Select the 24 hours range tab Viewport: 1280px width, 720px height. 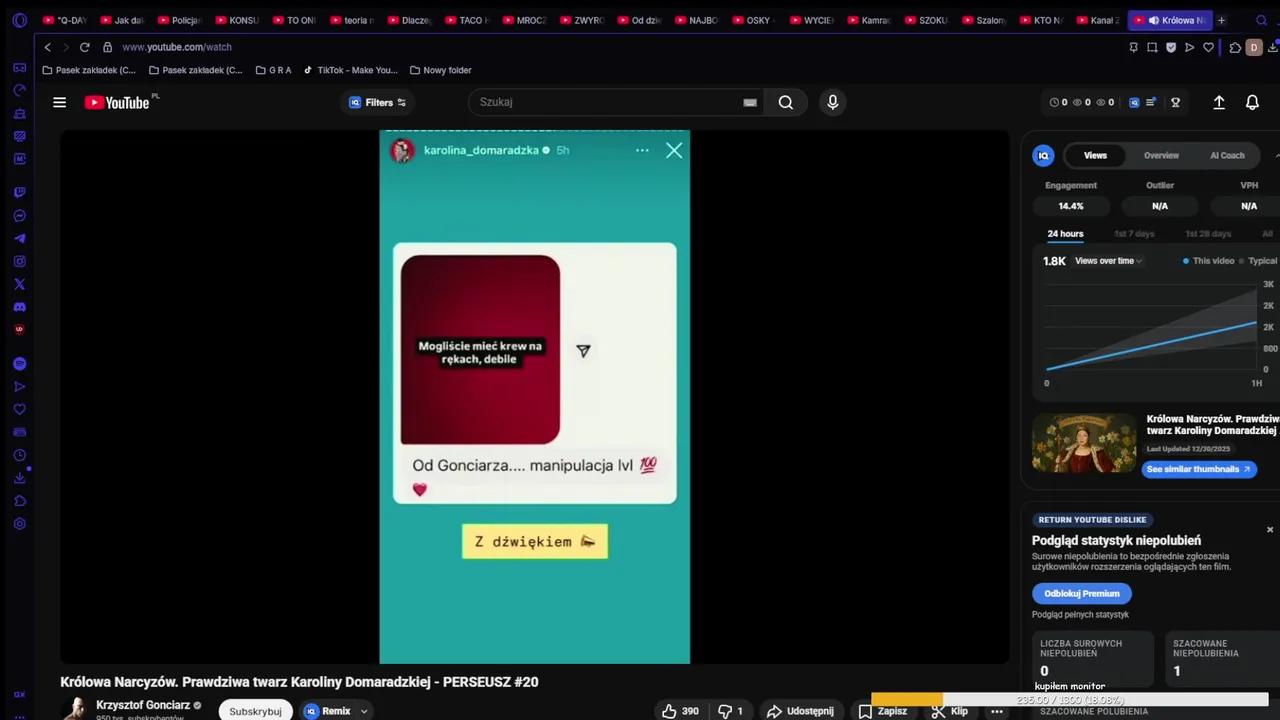pos(1065,234)
